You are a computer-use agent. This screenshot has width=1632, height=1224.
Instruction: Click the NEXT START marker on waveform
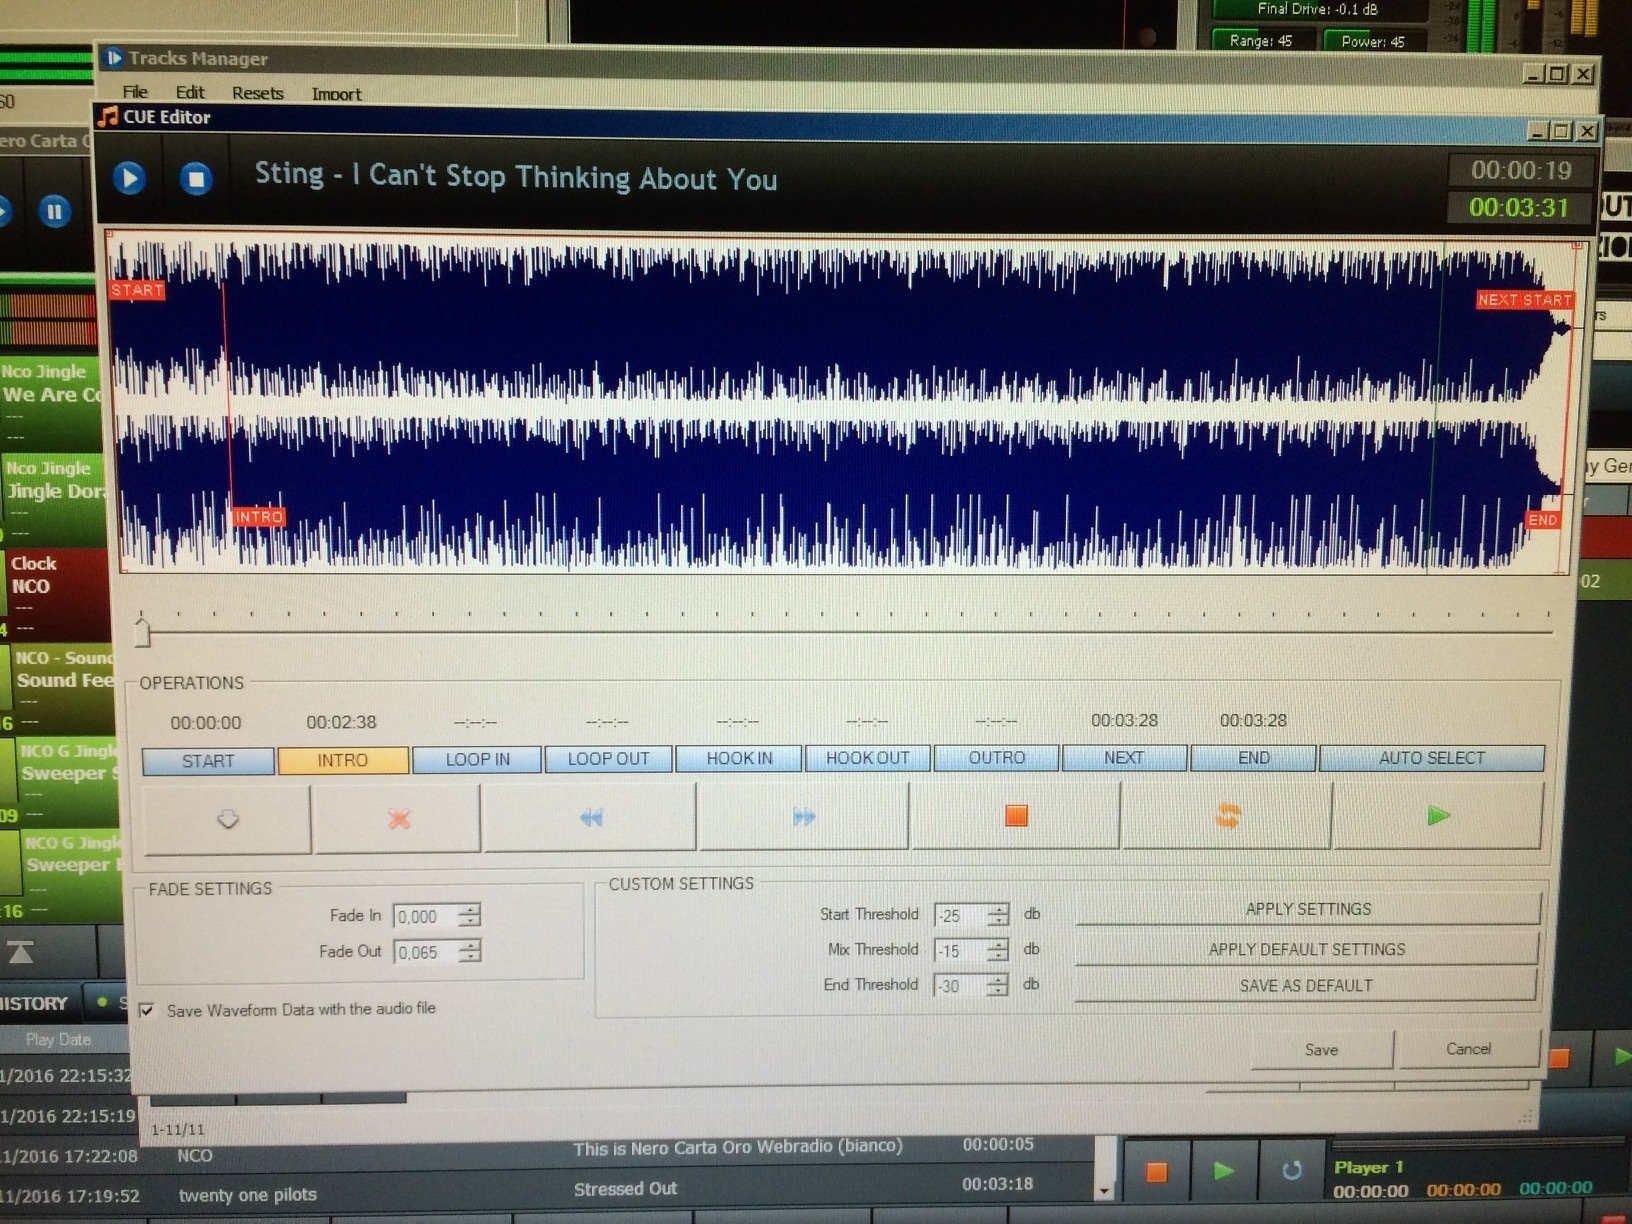[1524, 299]
